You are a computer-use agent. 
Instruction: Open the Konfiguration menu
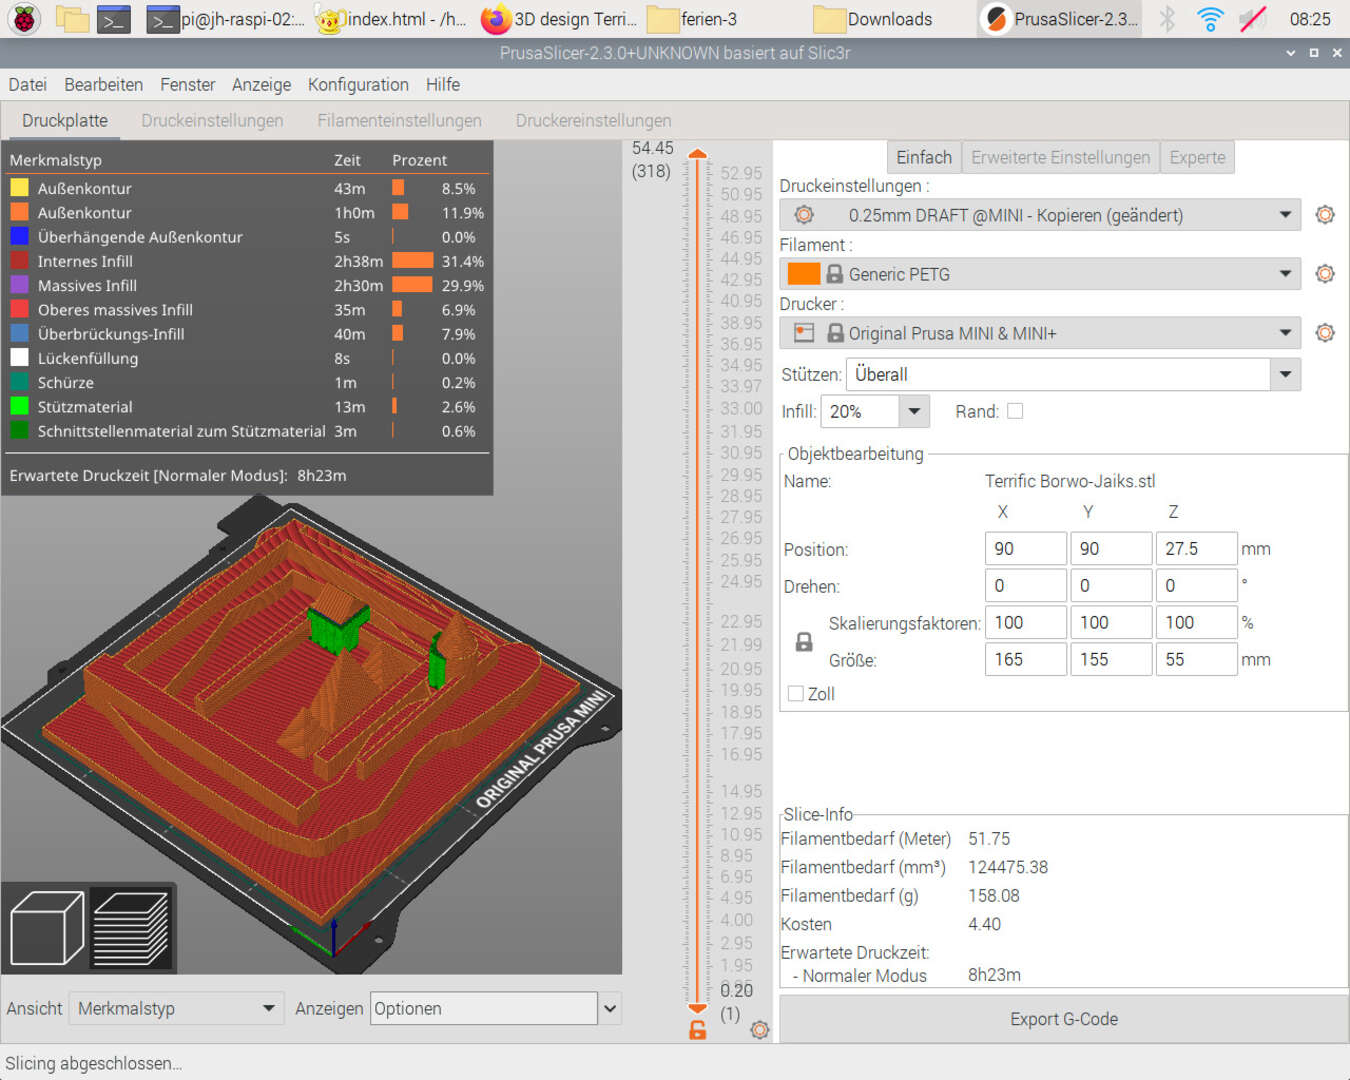tap(358, 85)
